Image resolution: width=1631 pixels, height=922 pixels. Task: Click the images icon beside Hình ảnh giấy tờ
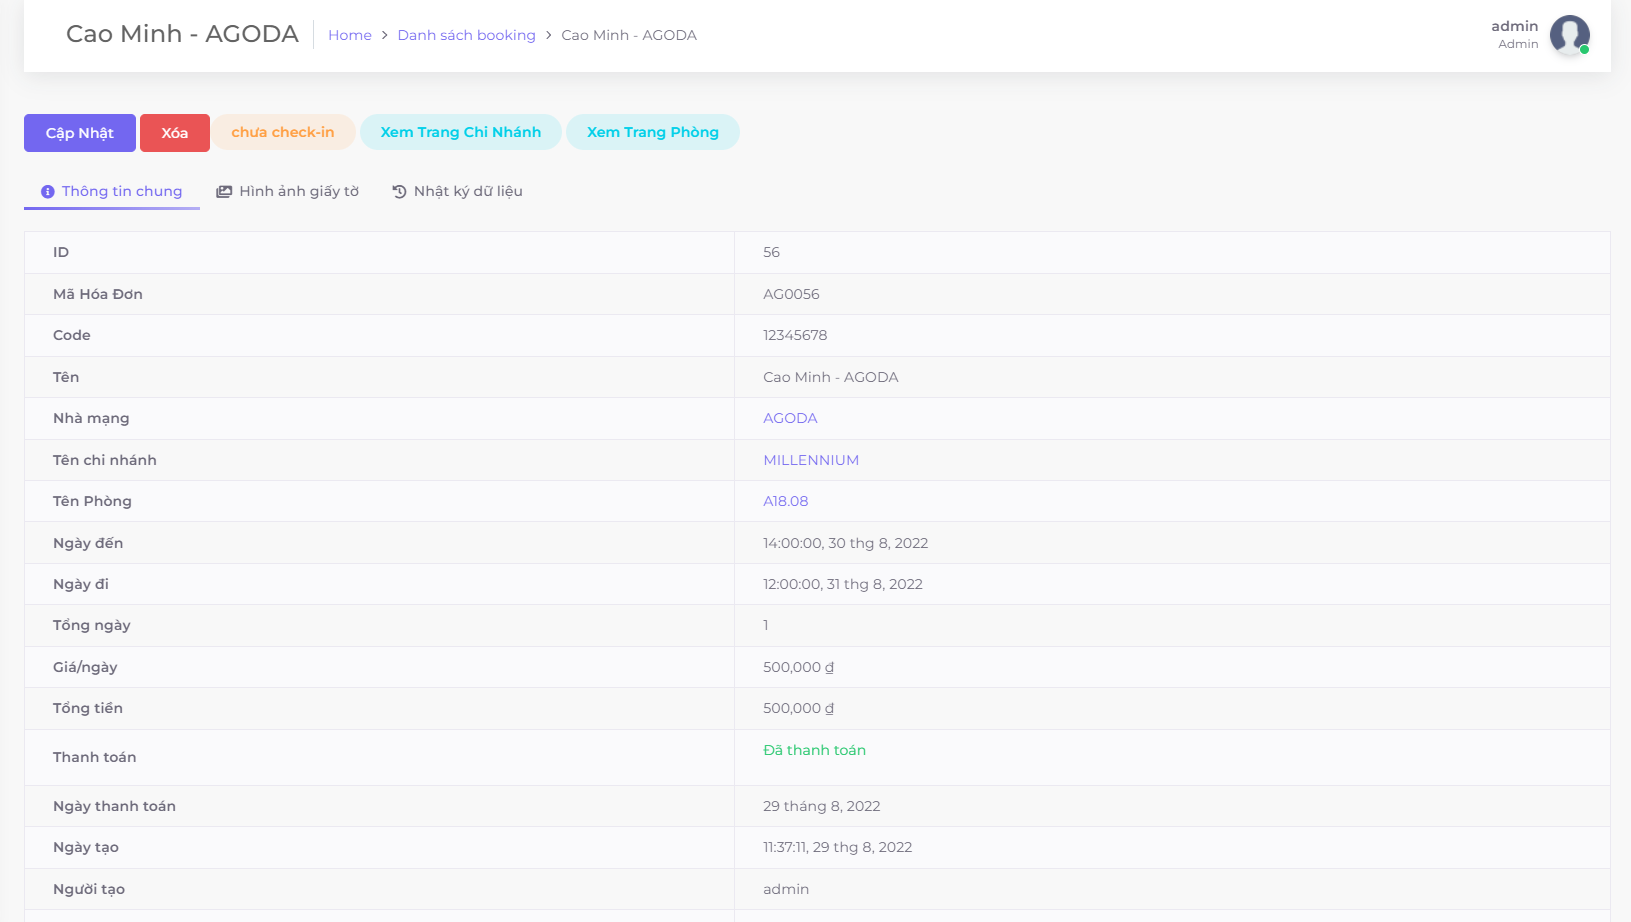224,192
